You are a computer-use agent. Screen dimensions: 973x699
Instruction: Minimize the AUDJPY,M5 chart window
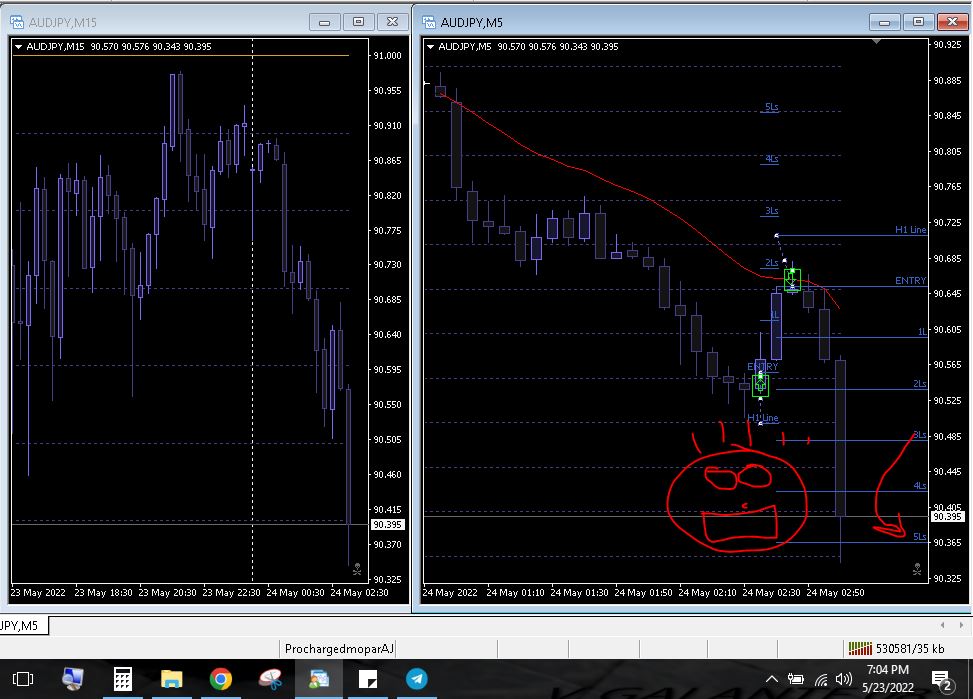884,22
